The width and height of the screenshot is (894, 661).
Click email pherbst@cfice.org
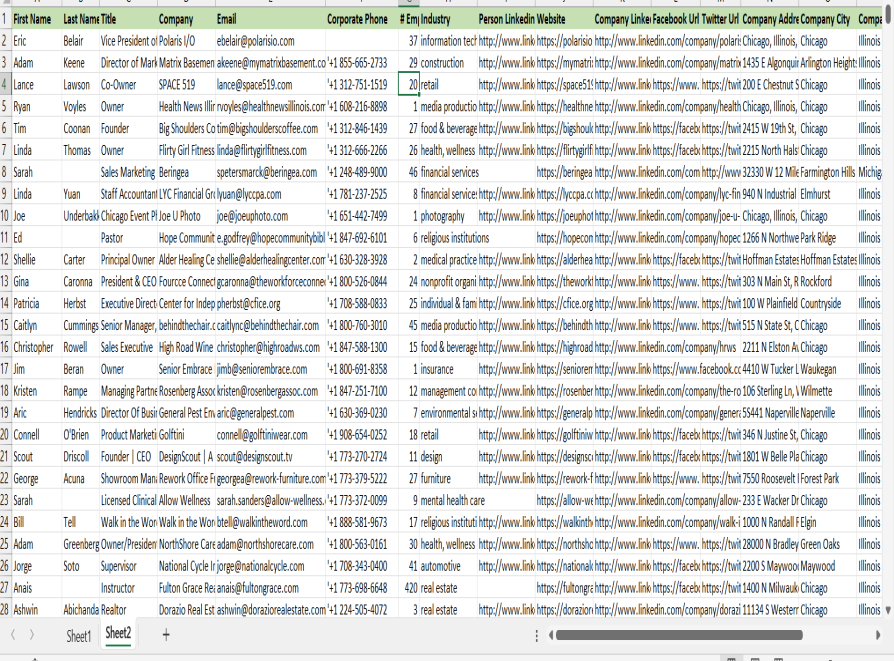click(270, 303)
